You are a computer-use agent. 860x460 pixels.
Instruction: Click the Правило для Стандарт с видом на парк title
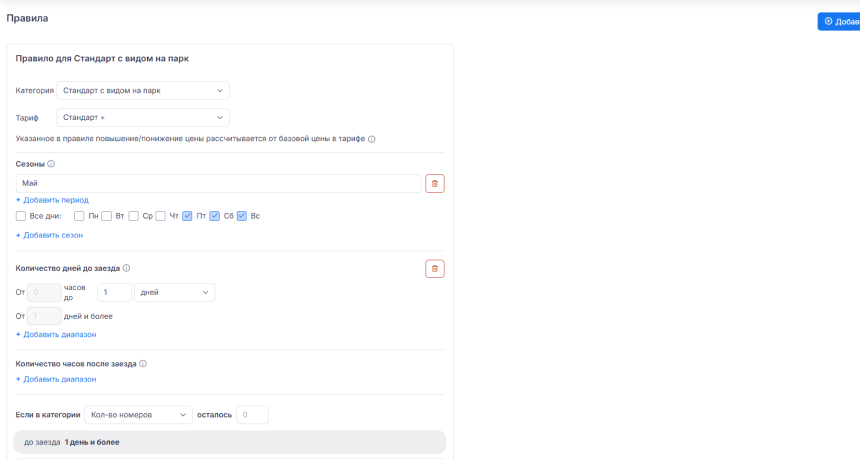(102, 58)
